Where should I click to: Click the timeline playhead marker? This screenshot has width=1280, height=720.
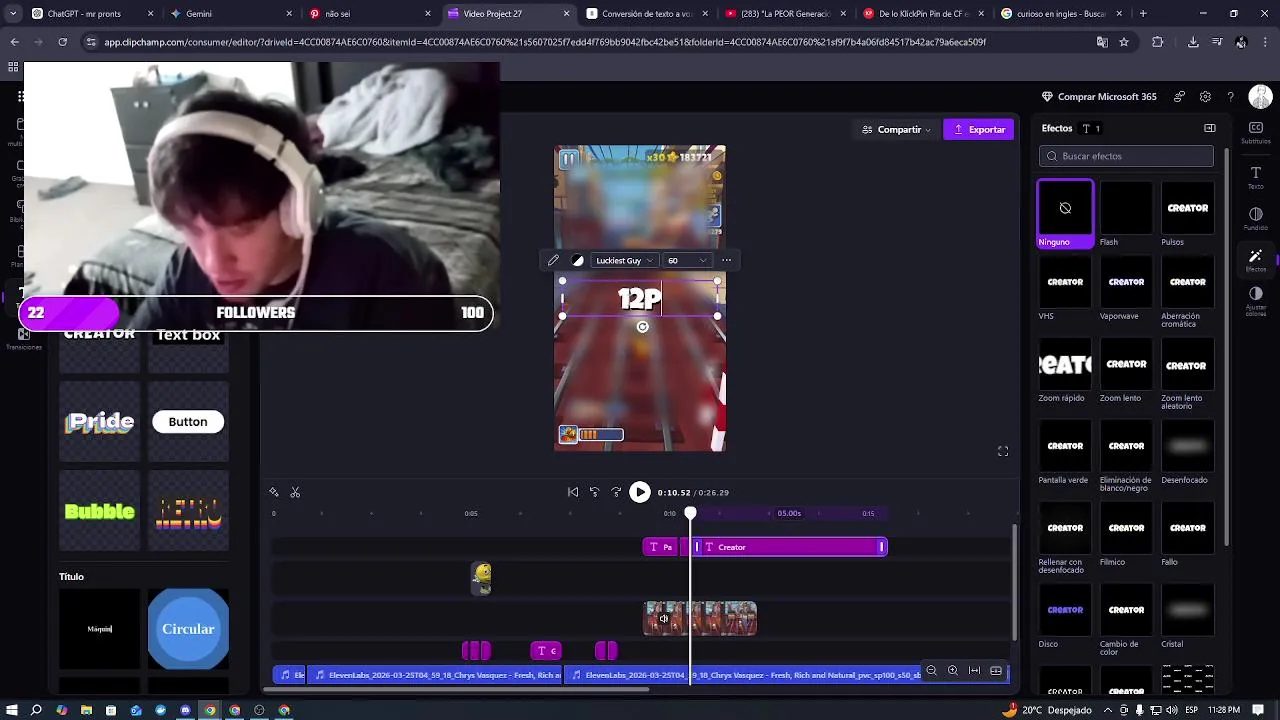(690, 513)
